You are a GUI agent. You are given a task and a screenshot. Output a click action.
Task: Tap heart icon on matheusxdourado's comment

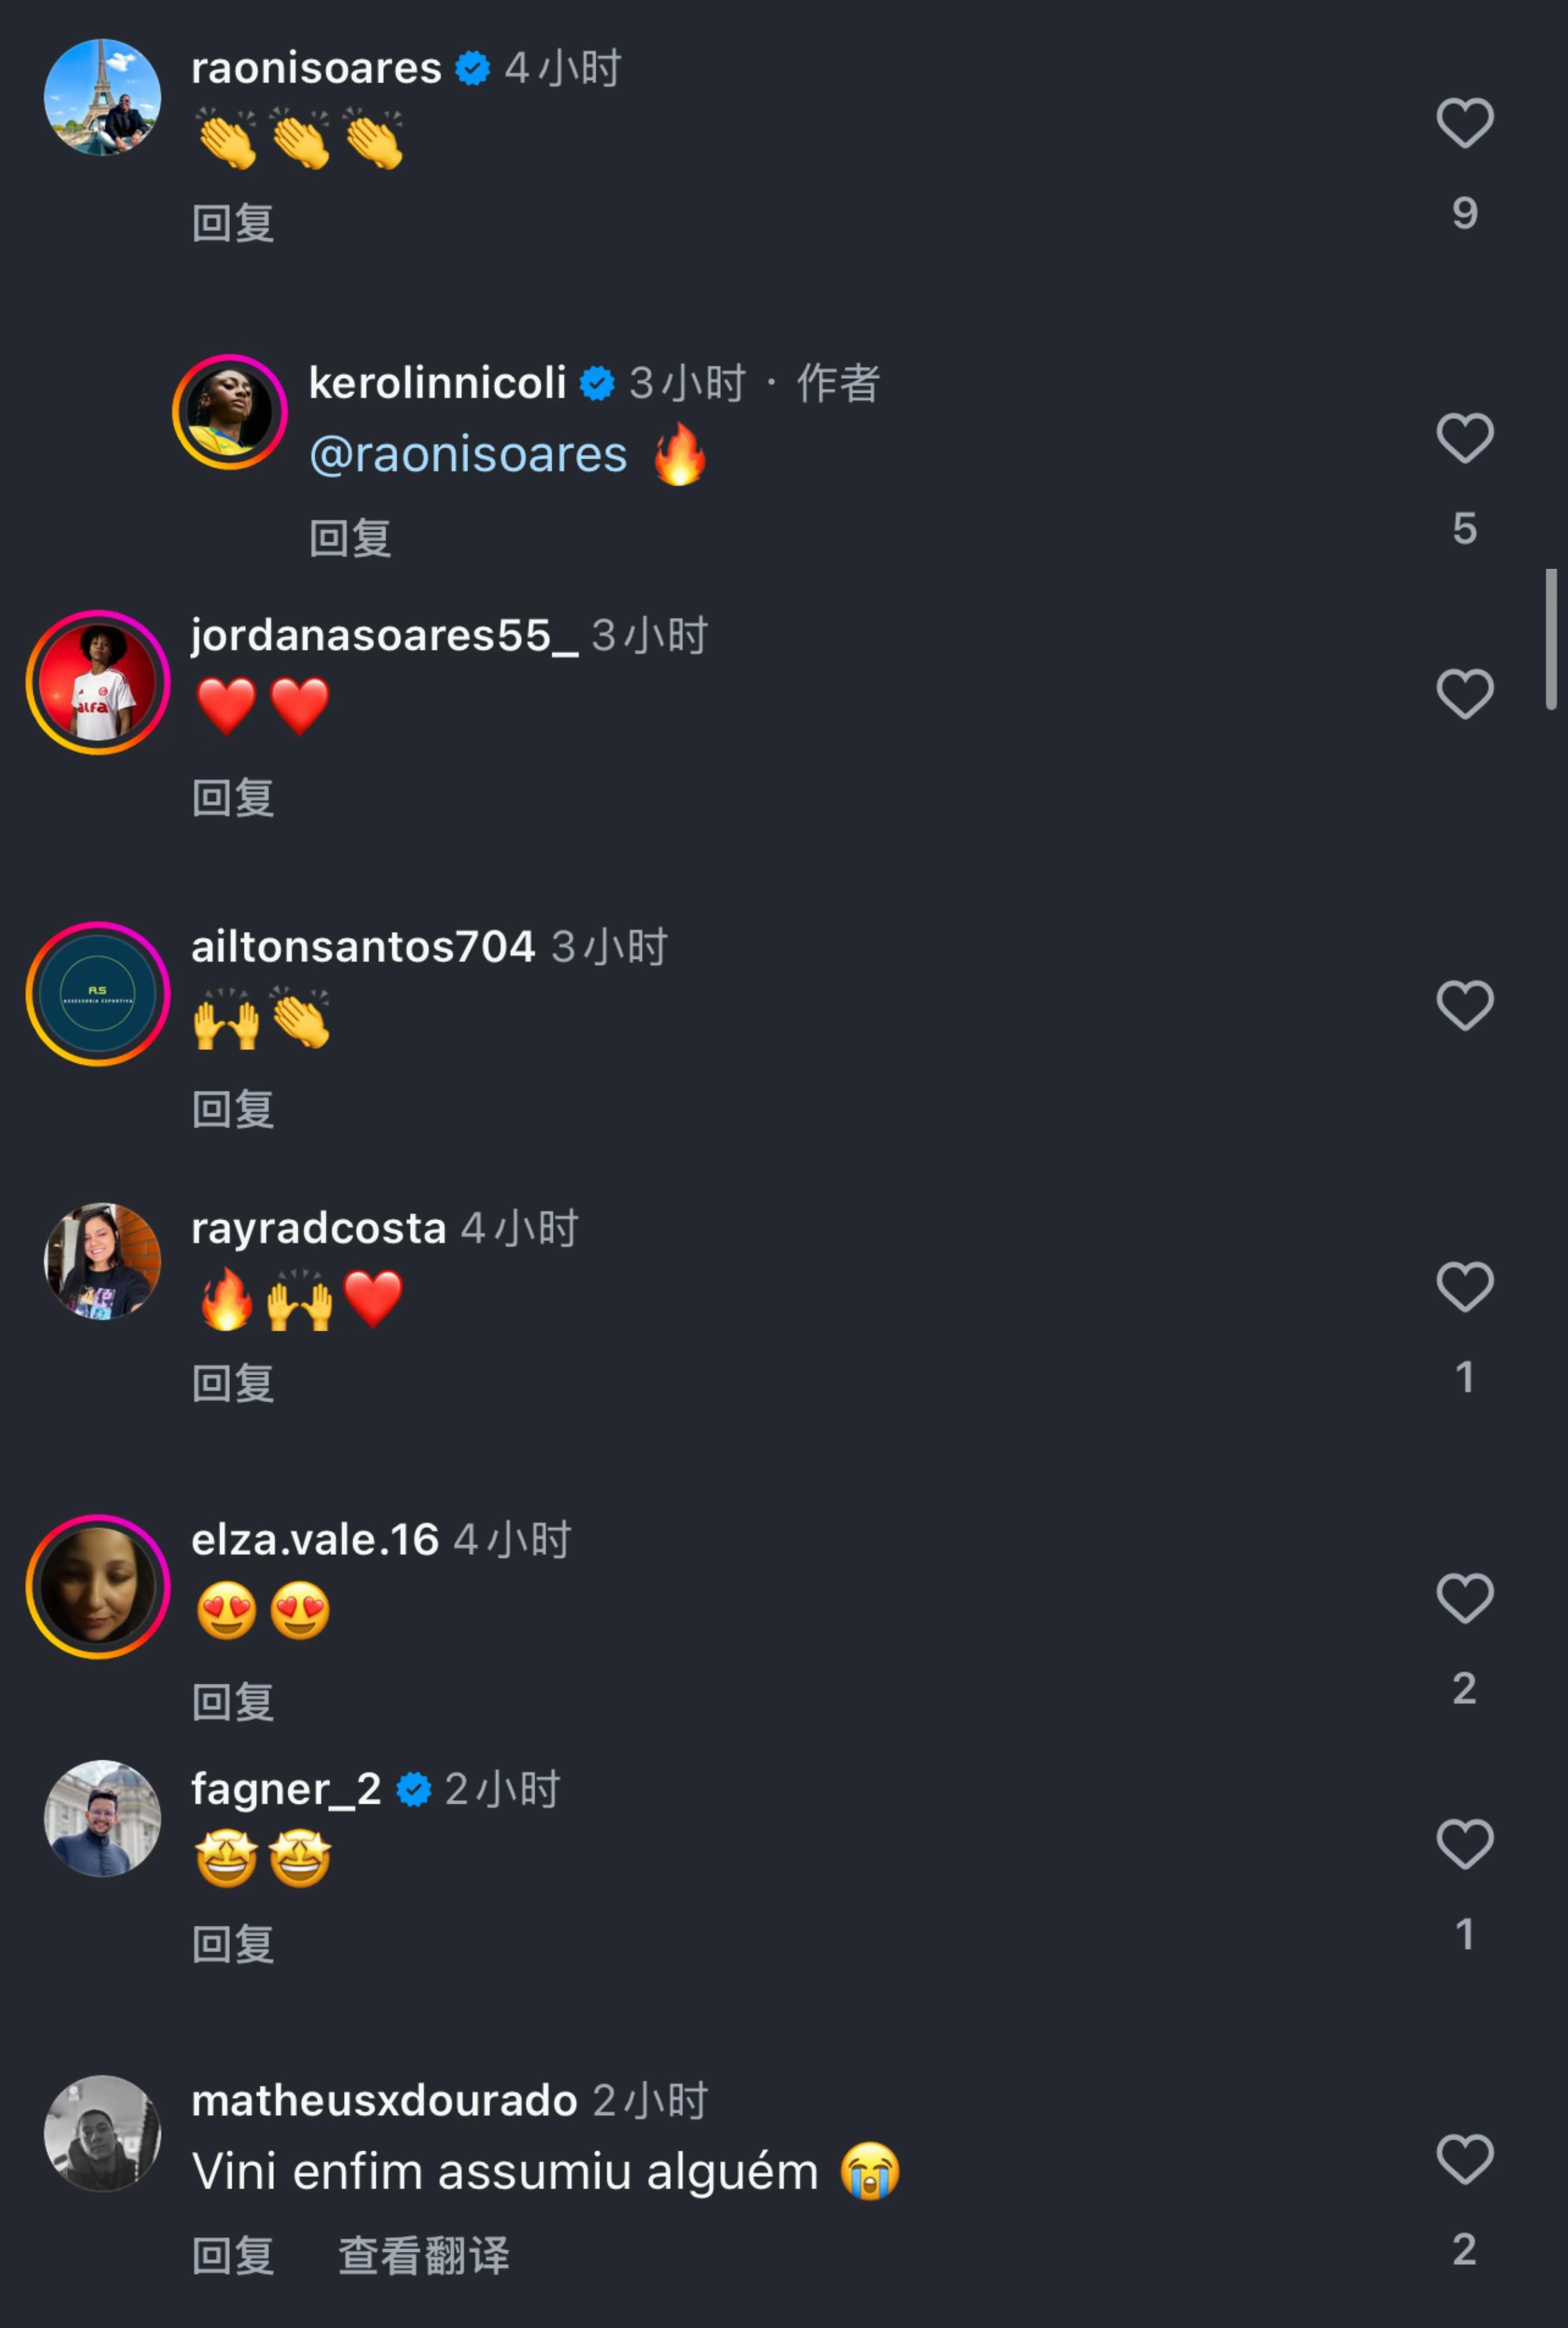coord(1464,2158)
